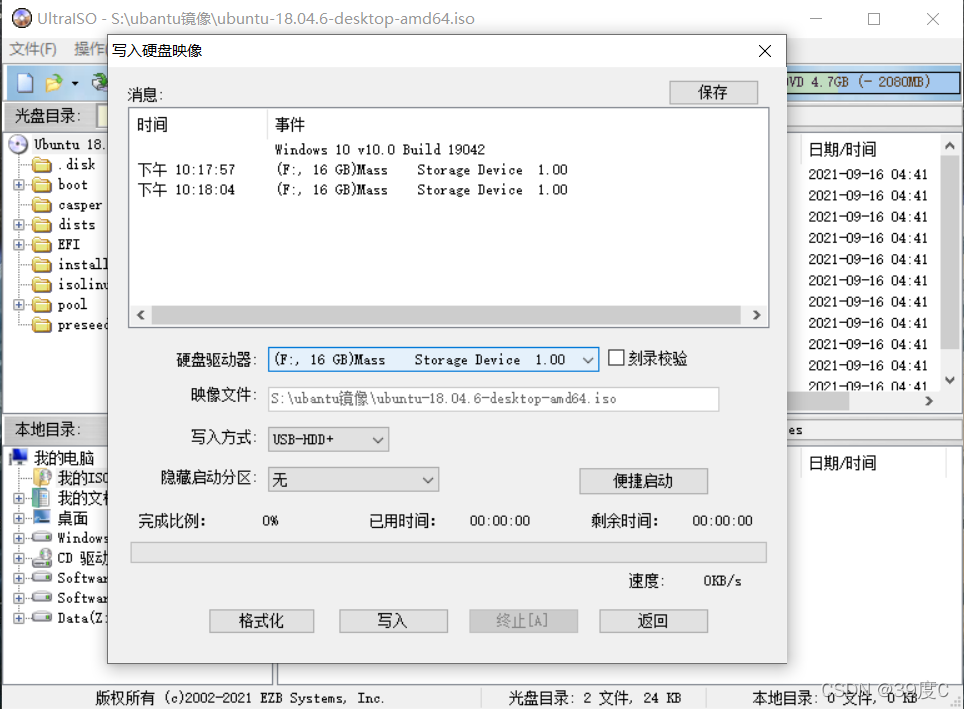Click the DVD 4.7GB size indicator bar
The height and width of the screenshot is (709, 964).
point(873,82)
